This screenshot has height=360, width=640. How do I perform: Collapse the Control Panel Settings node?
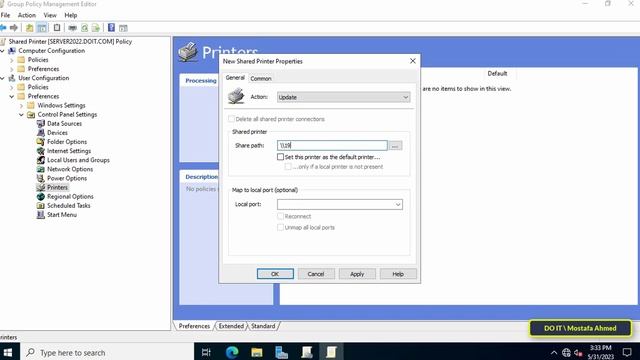point(22,114)
